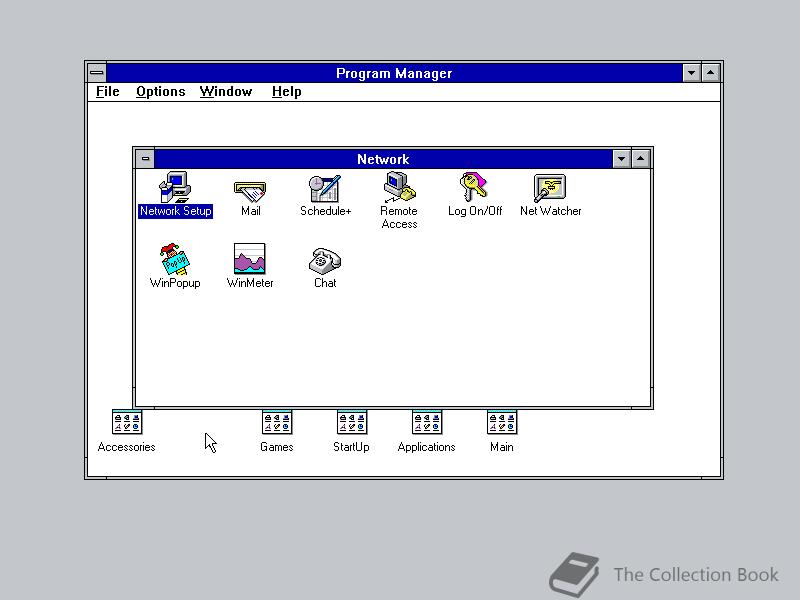Maximize the Network group window

[x=640, y=159]
